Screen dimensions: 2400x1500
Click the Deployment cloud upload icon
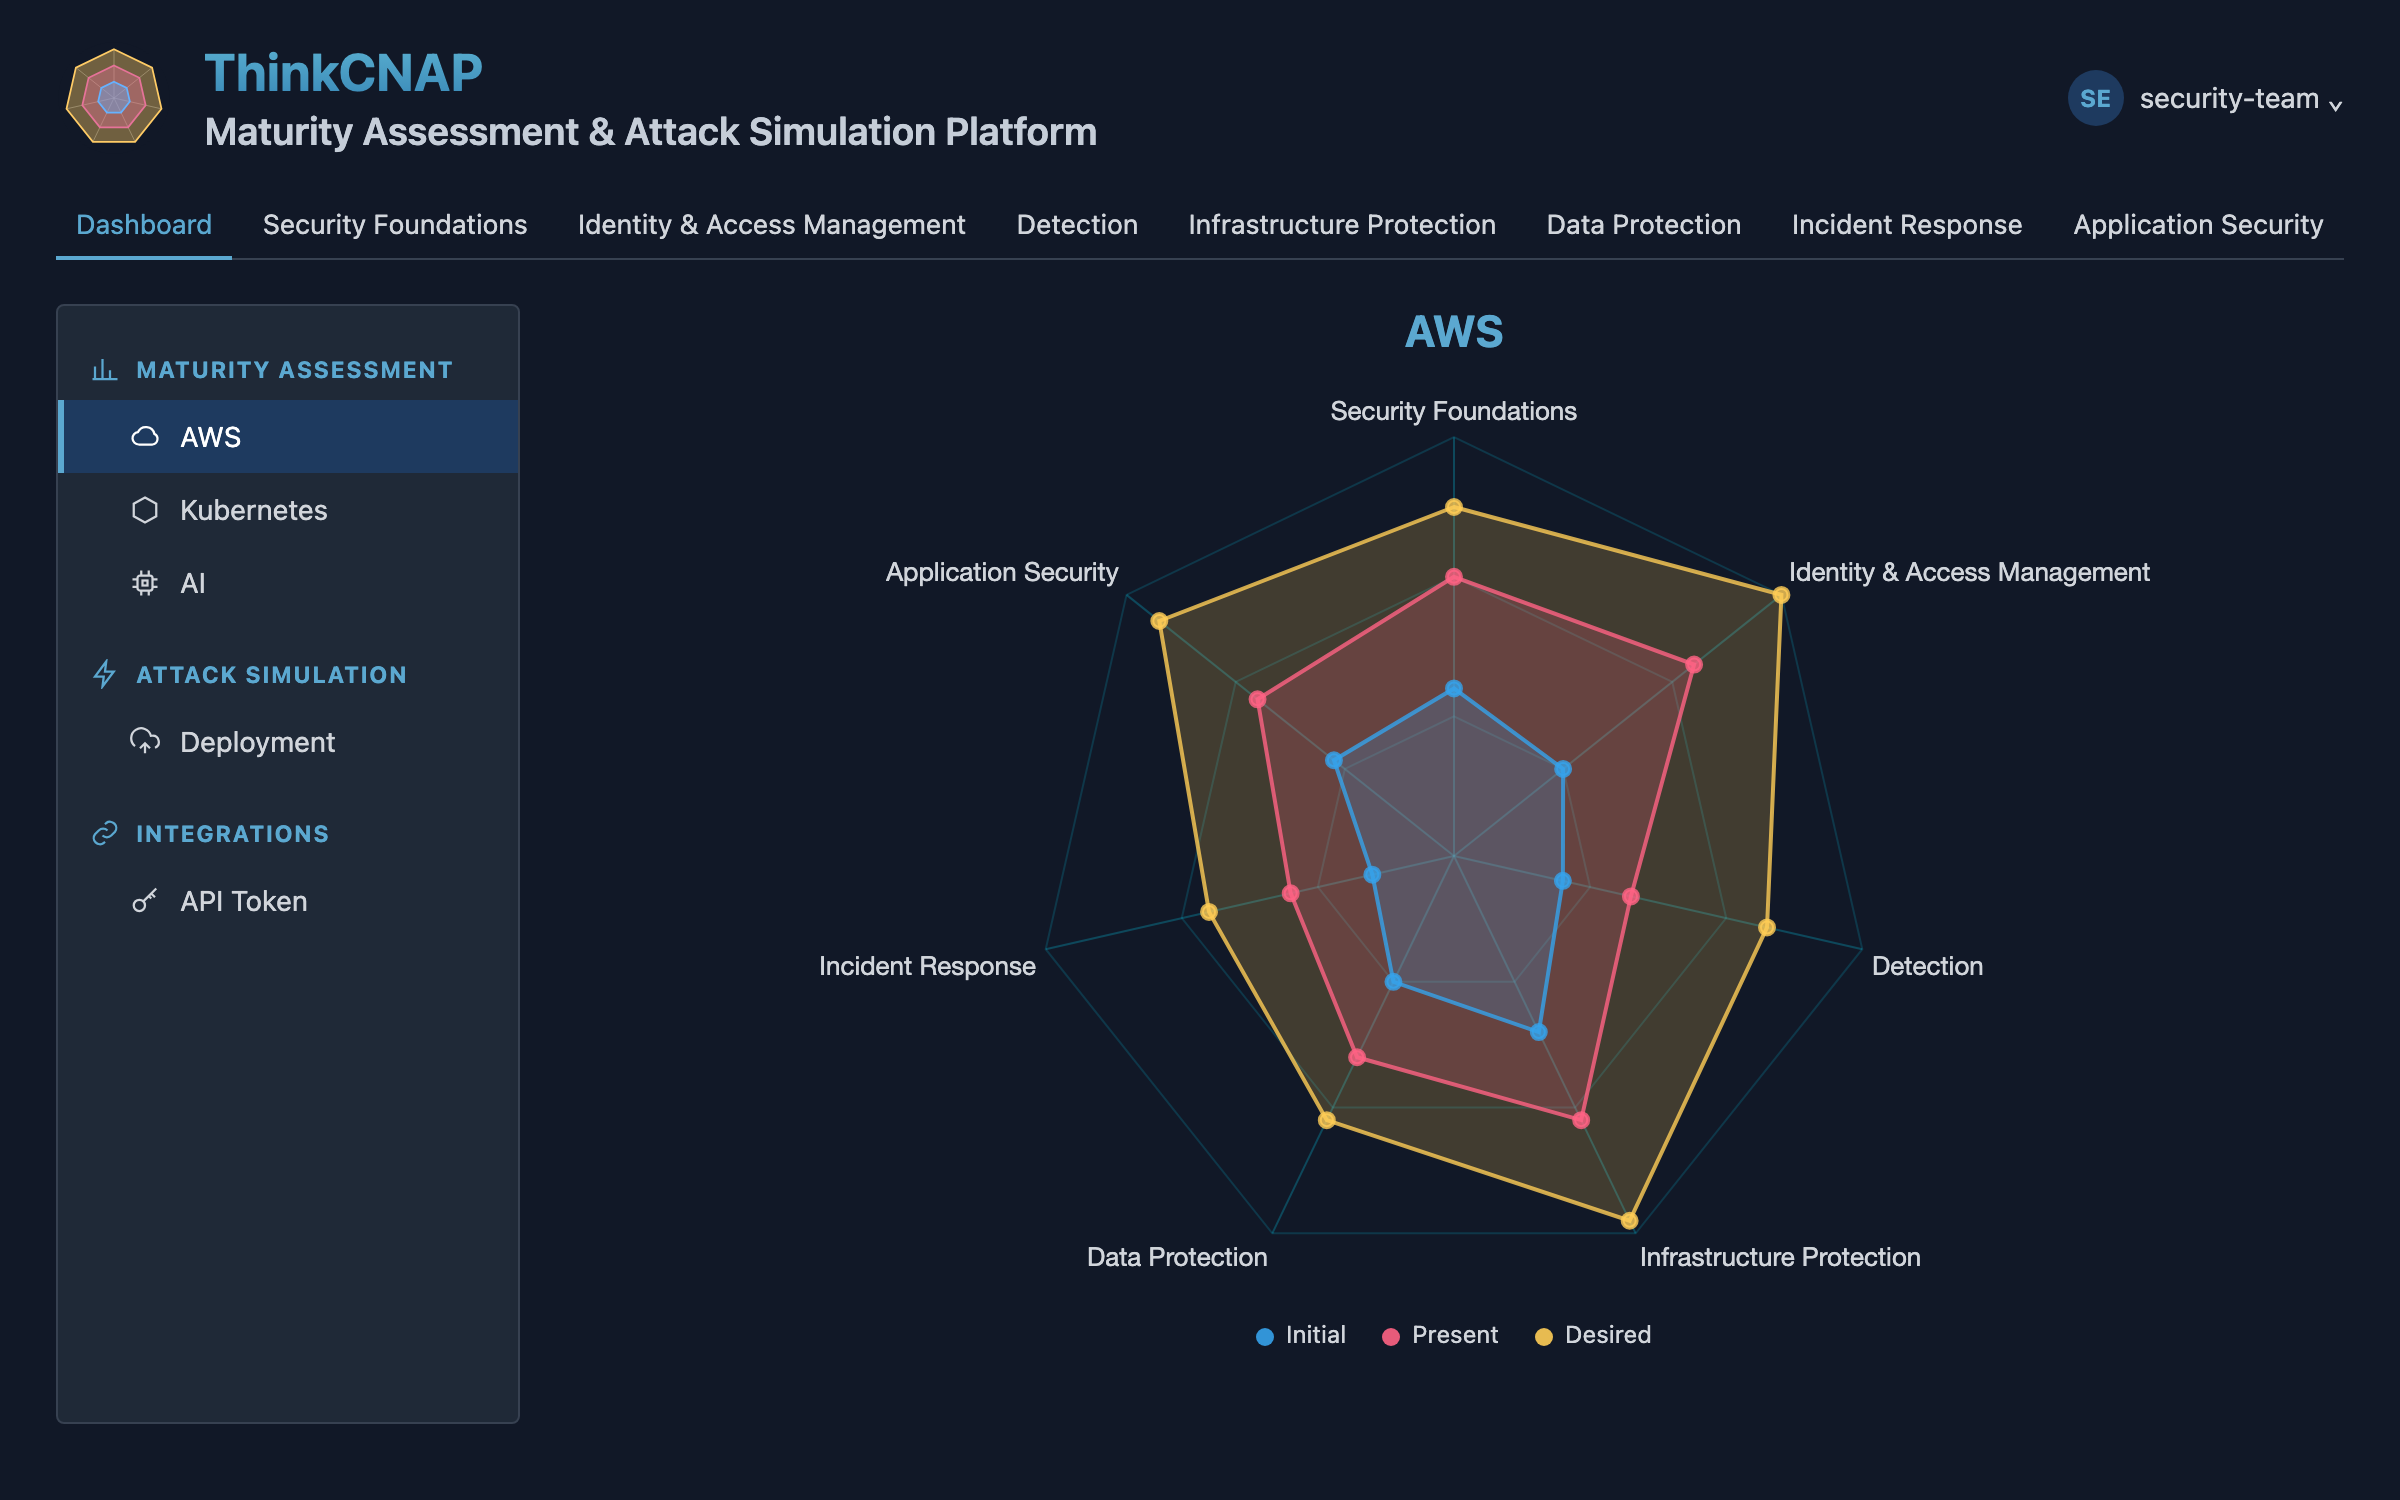[145, 741]
